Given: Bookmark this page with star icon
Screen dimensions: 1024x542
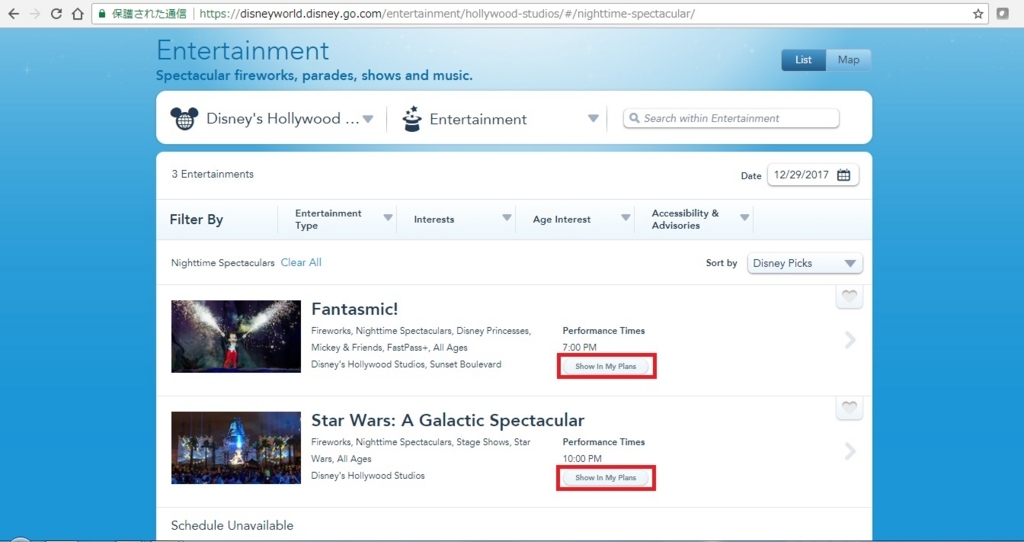Looking at the screenshot, I should point(978,14).
